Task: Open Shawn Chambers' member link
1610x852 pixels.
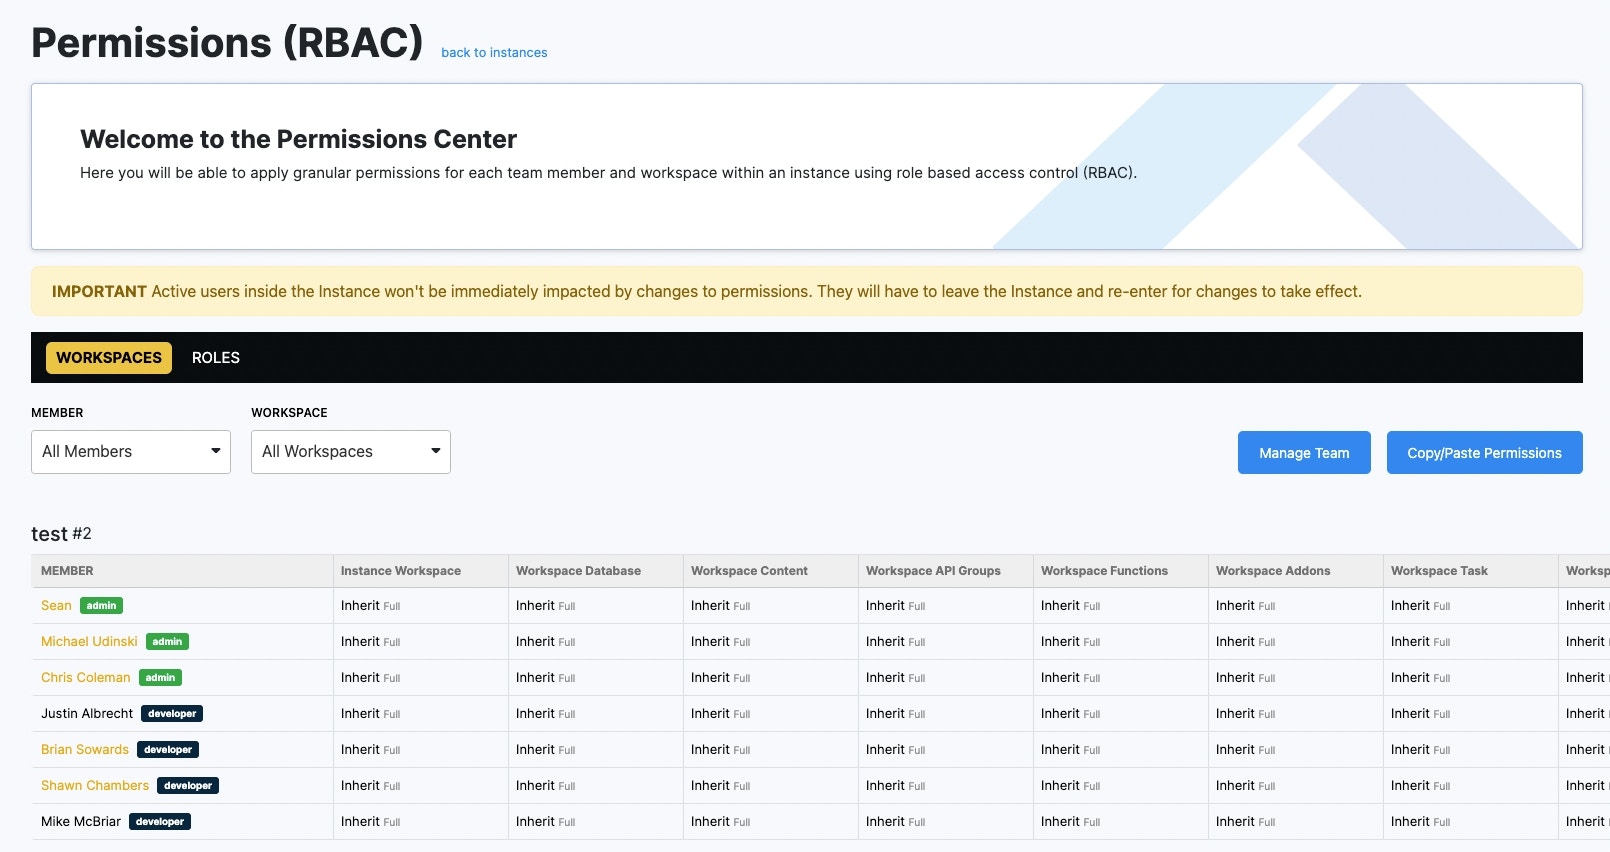Action: [x=95, y=786]
